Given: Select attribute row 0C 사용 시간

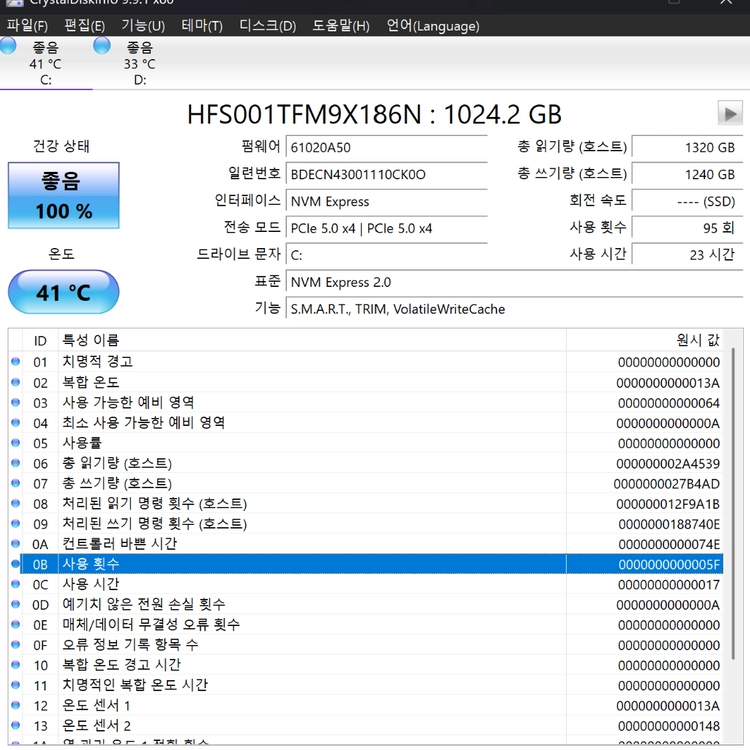Looking at the screenshot, I should [366, 585].
